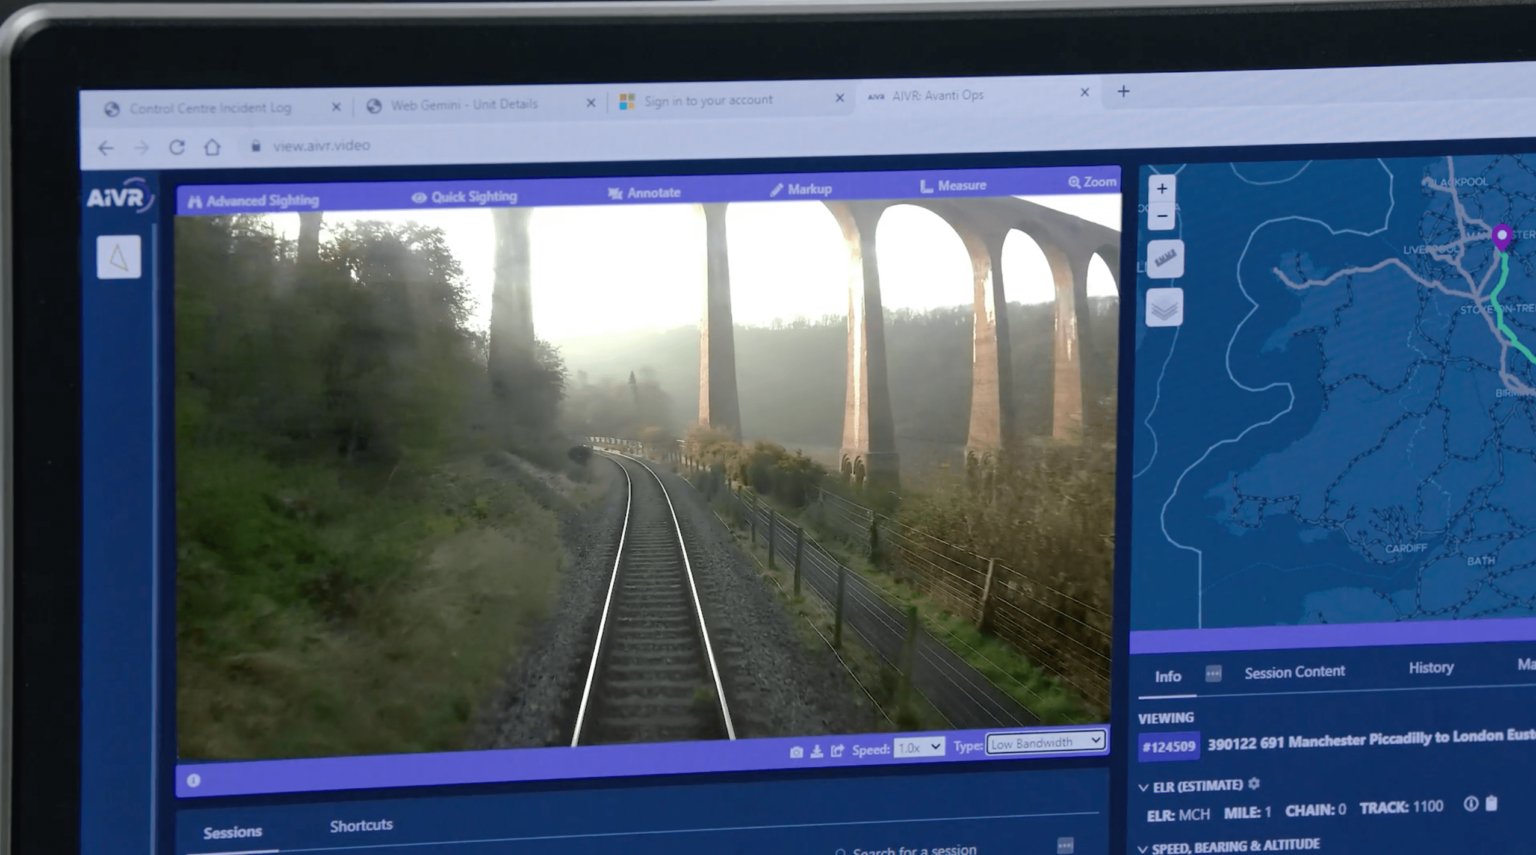Switch to the Shortcuts tab
1536x855 pixels.
(360, 824)
